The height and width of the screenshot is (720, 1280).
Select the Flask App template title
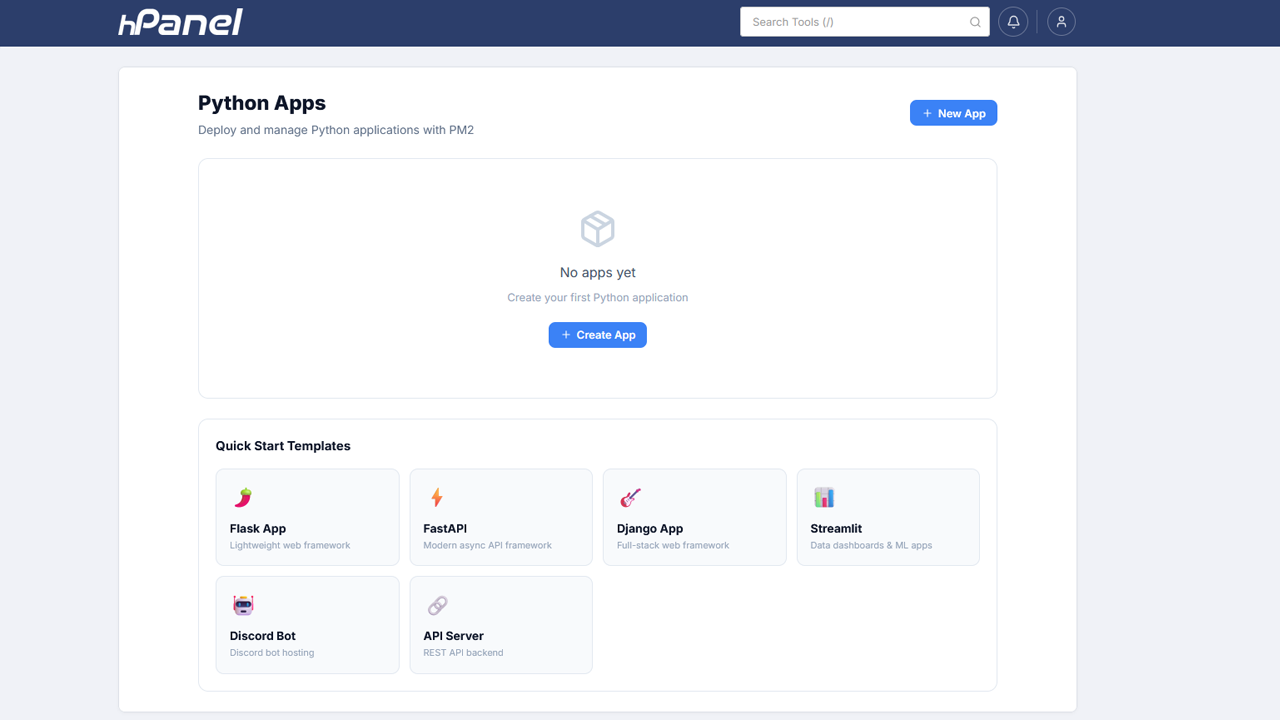pos(258,528)
